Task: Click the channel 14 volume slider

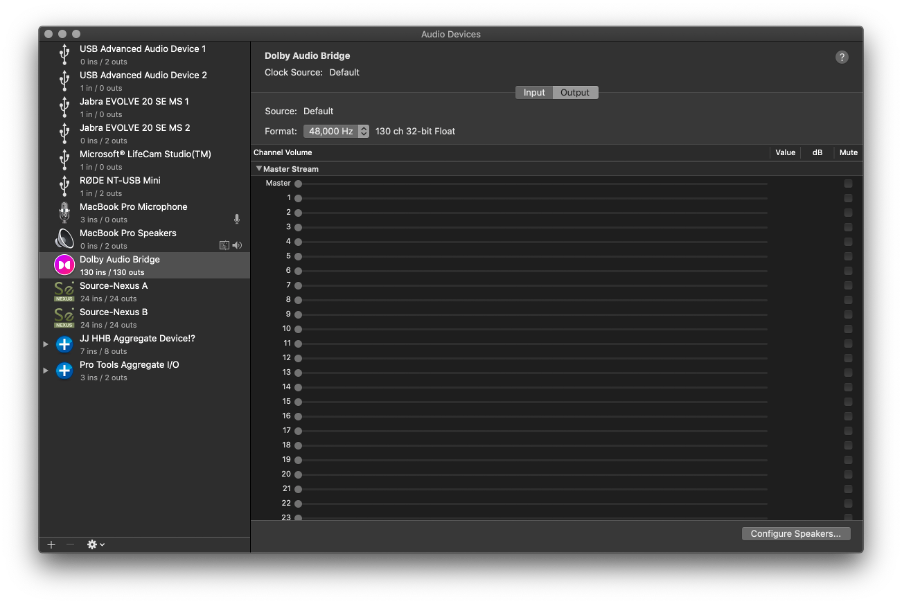Action: click(x=532, y=387)
